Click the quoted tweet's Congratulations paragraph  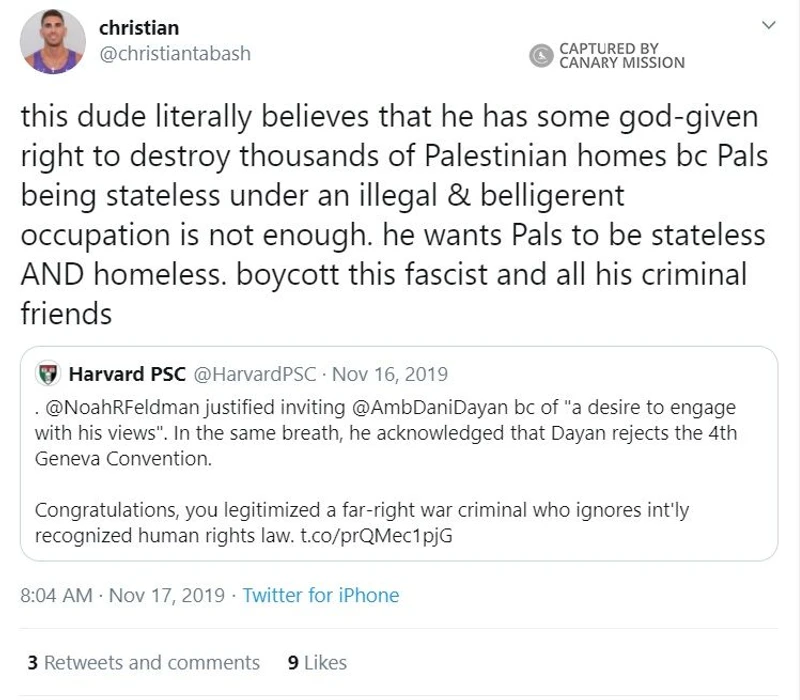362,523
